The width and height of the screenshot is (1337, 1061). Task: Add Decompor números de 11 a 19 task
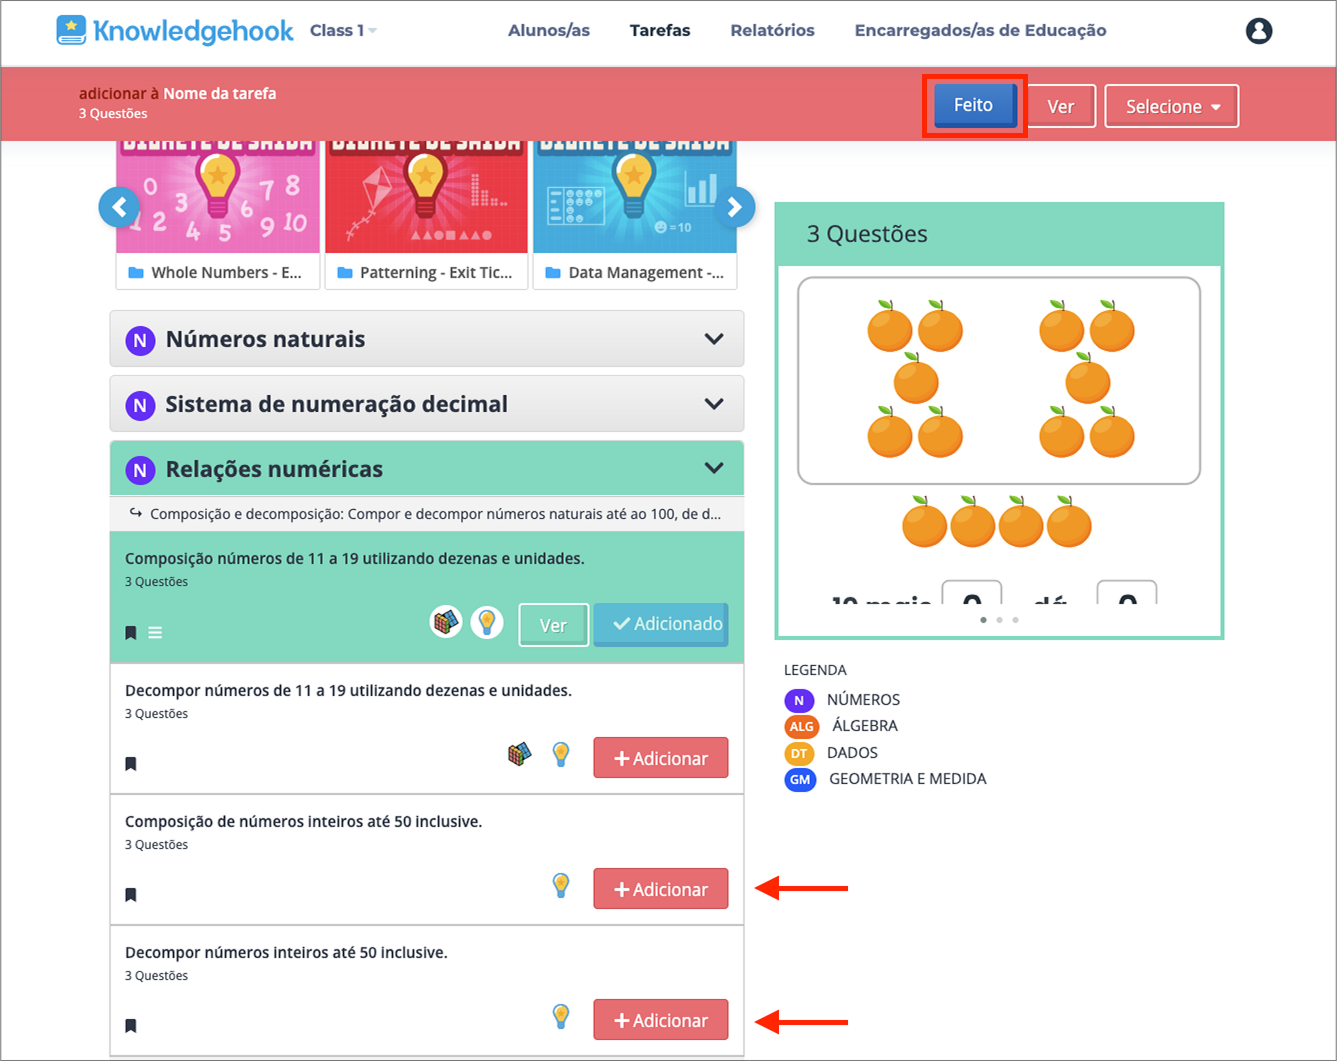(661, 758)
